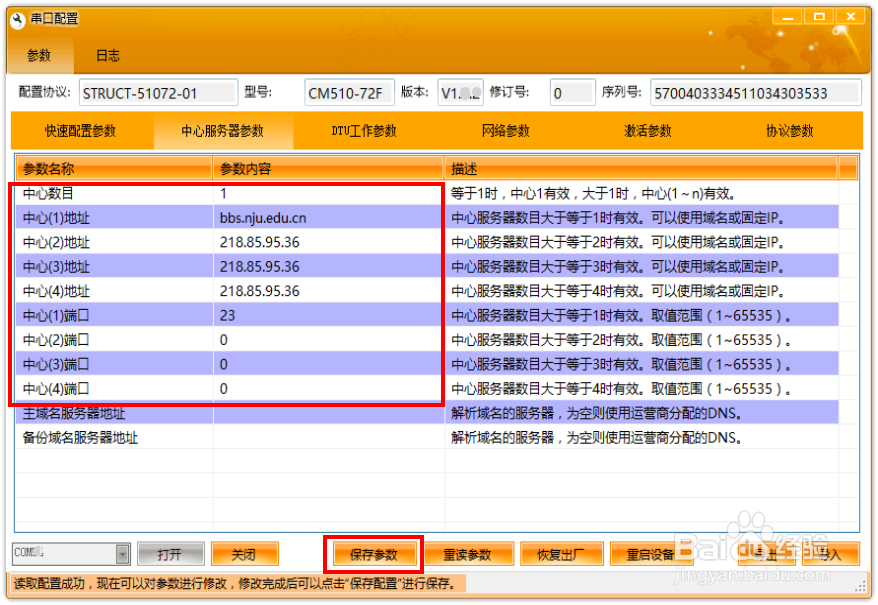Image resolution: width=878 pixels, height=605 pixels.
Task: Open the 中心服务器参数 tab
Action: coord(222,131)
